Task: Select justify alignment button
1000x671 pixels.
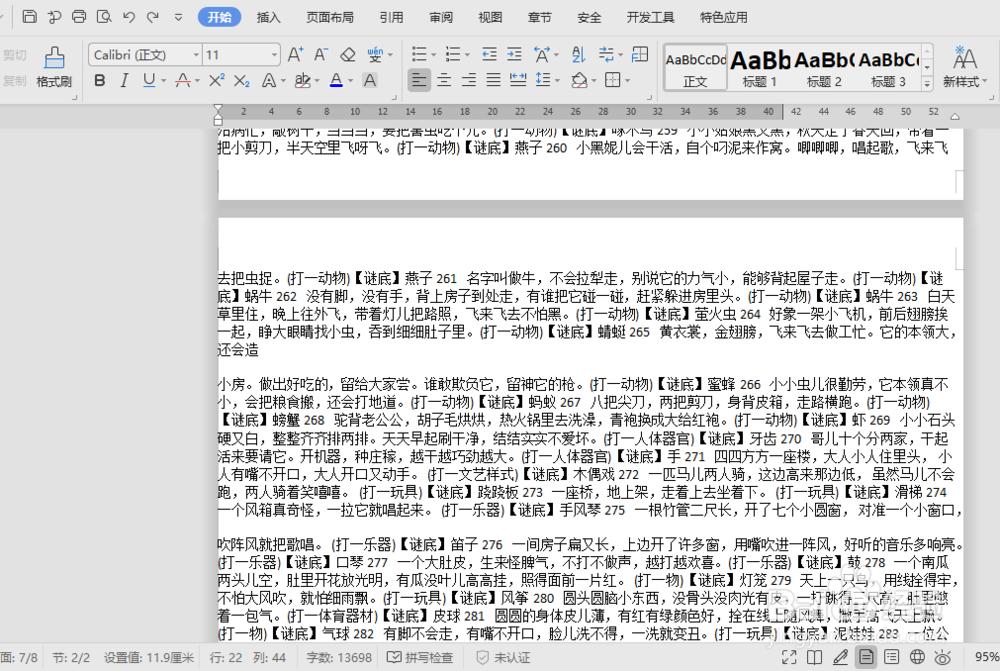Action: [494, 80]
